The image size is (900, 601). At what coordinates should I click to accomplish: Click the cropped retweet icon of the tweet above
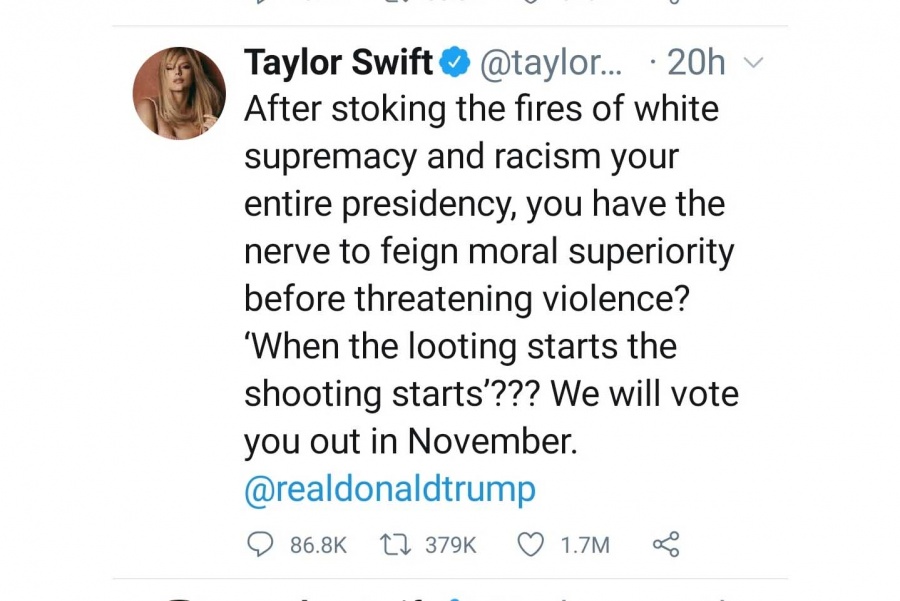point(396,2)
